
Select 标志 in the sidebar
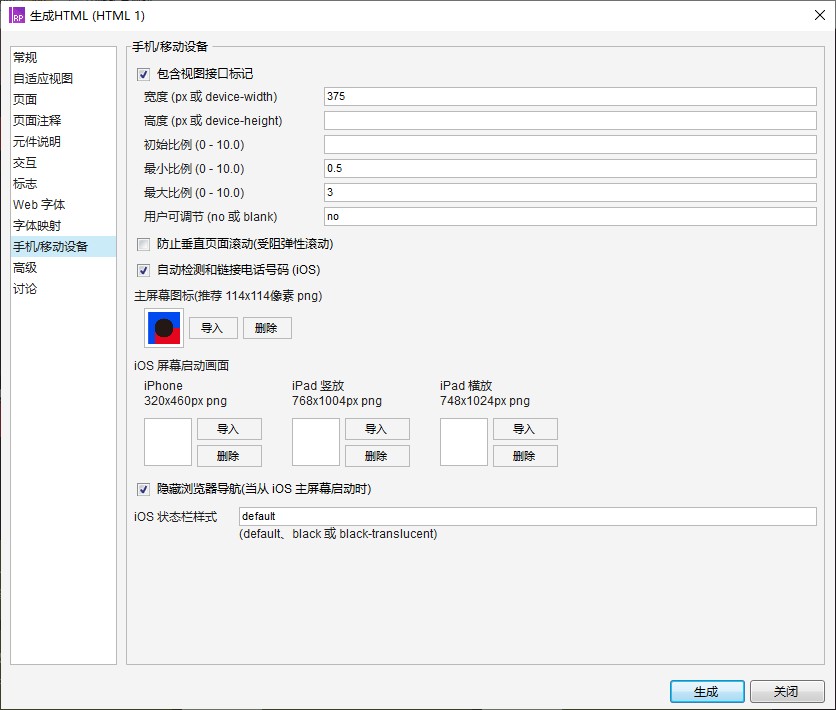click(x=63, y=184)
